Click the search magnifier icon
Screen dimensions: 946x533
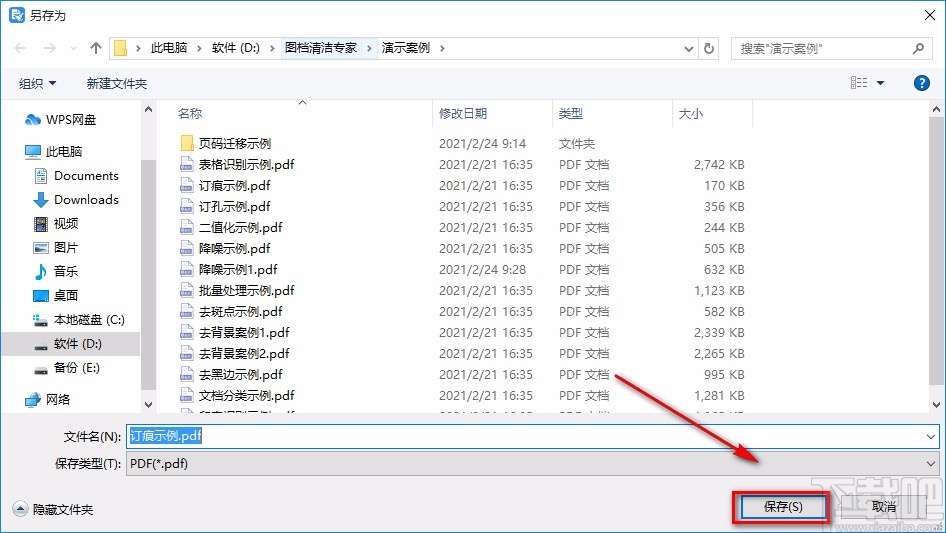coord(918,48)
